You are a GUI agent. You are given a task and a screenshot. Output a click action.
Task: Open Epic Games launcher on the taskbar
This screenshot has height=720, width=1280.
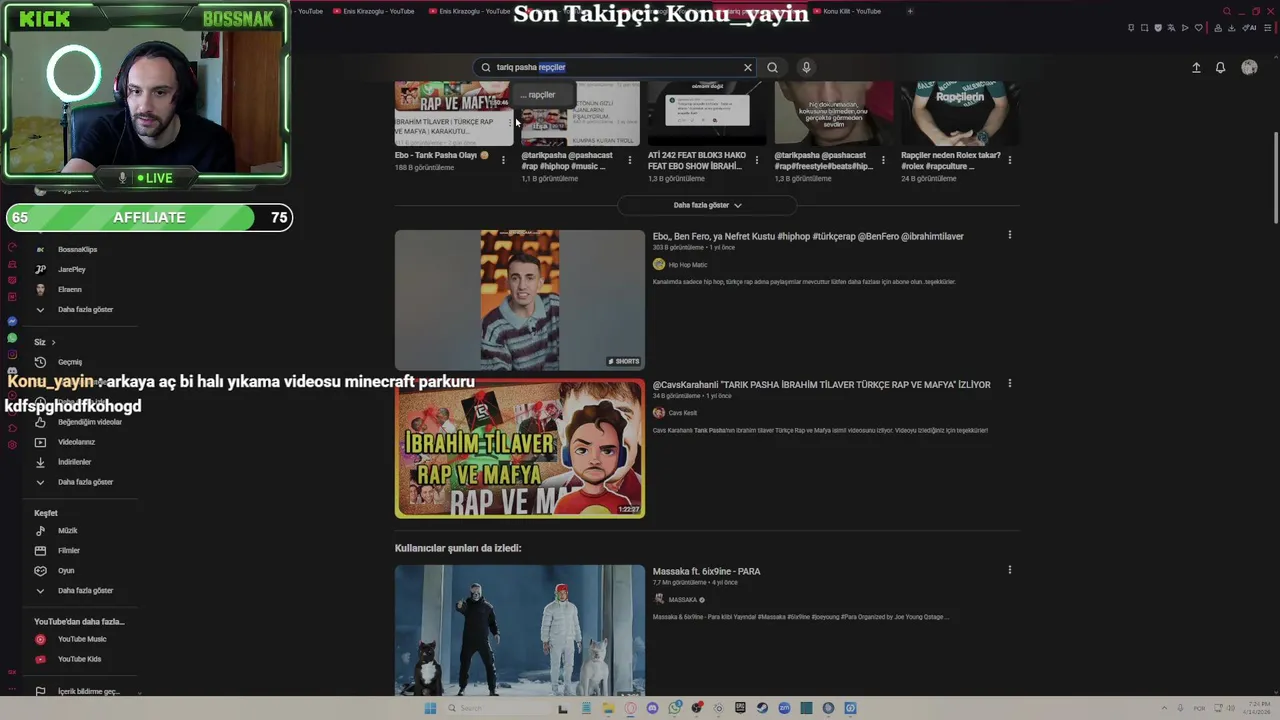point(740,708)
